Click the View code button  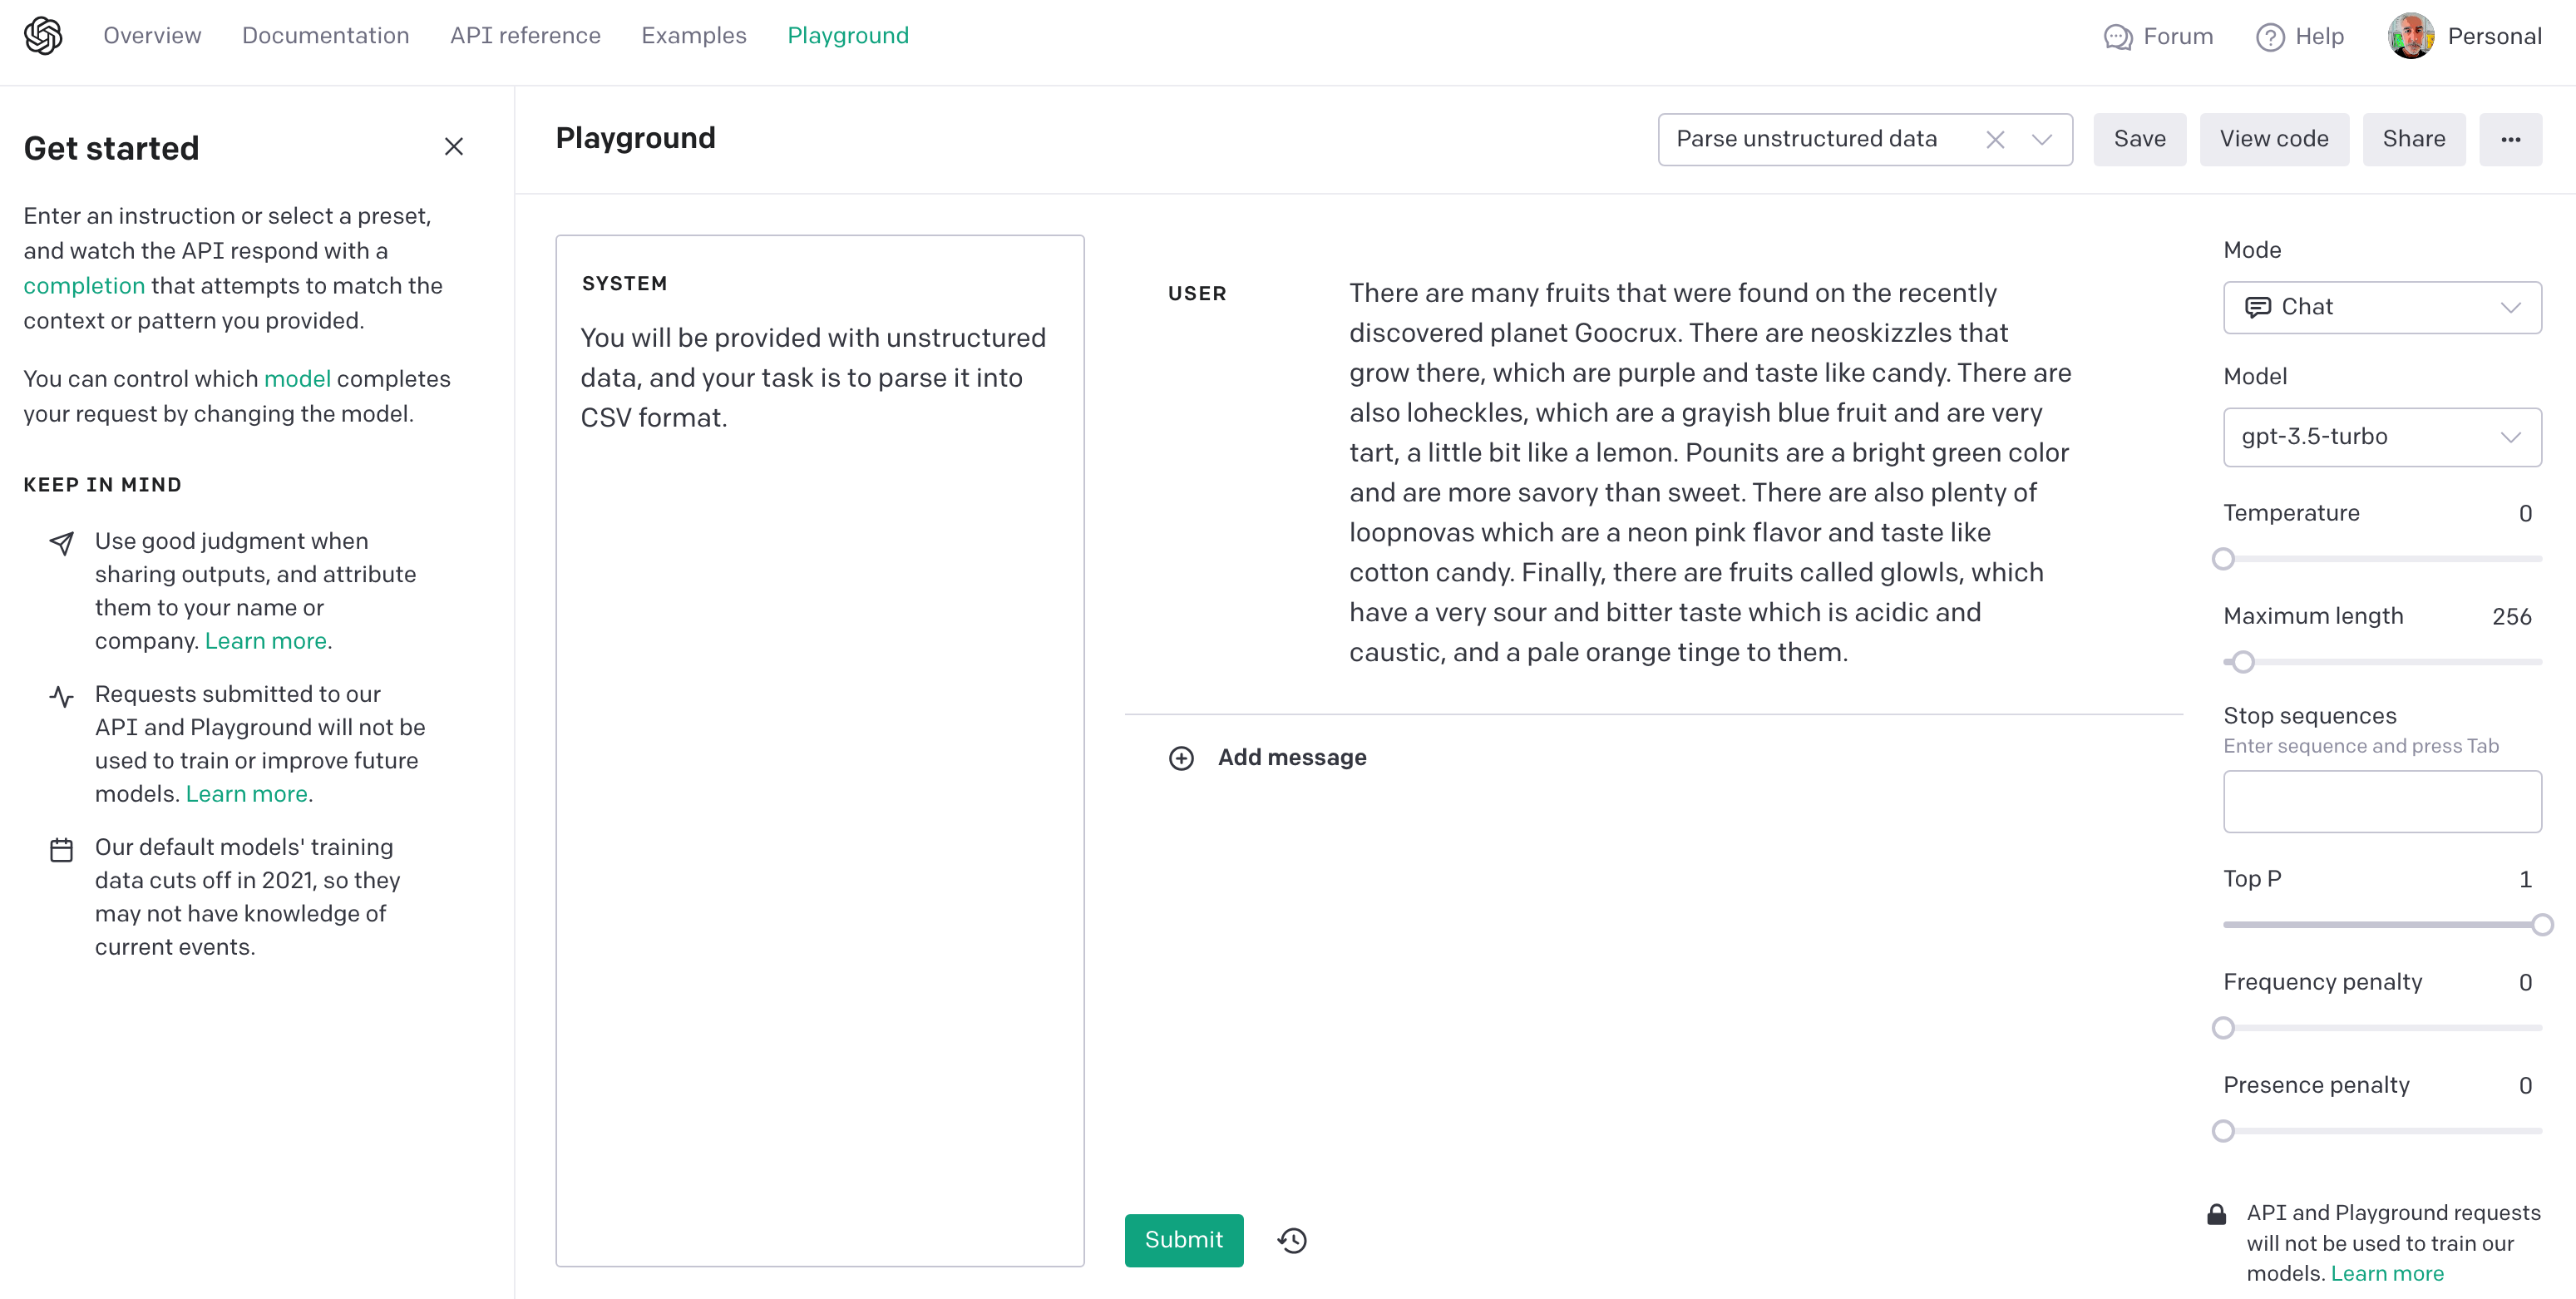coord(2273,140)
